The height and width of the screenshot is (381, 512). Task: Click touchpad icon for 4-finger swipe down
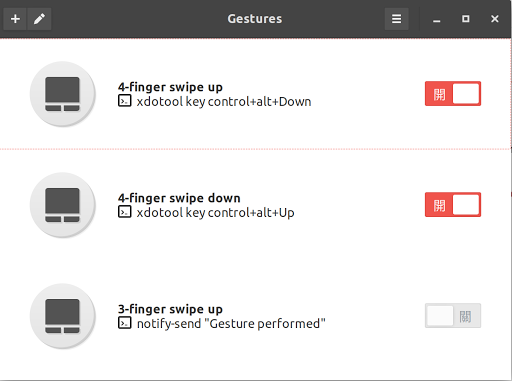click(x=63, y=205)
